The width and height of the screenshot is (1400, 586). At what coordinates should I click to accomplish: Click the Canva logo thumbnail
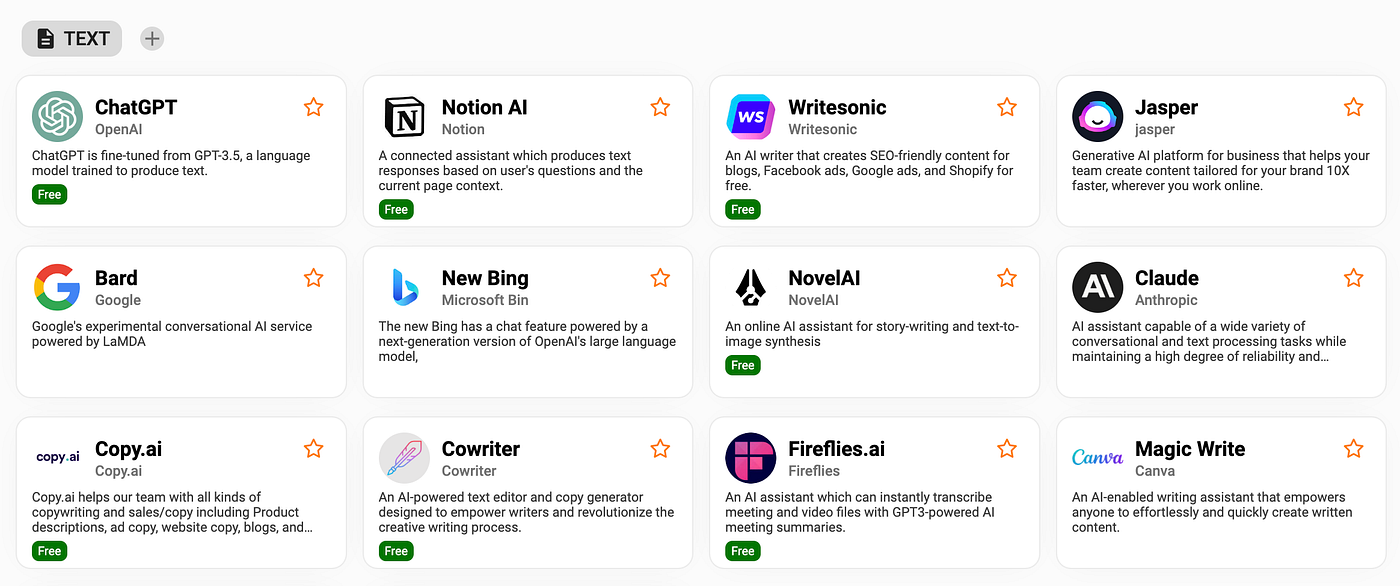[1097, 459]
